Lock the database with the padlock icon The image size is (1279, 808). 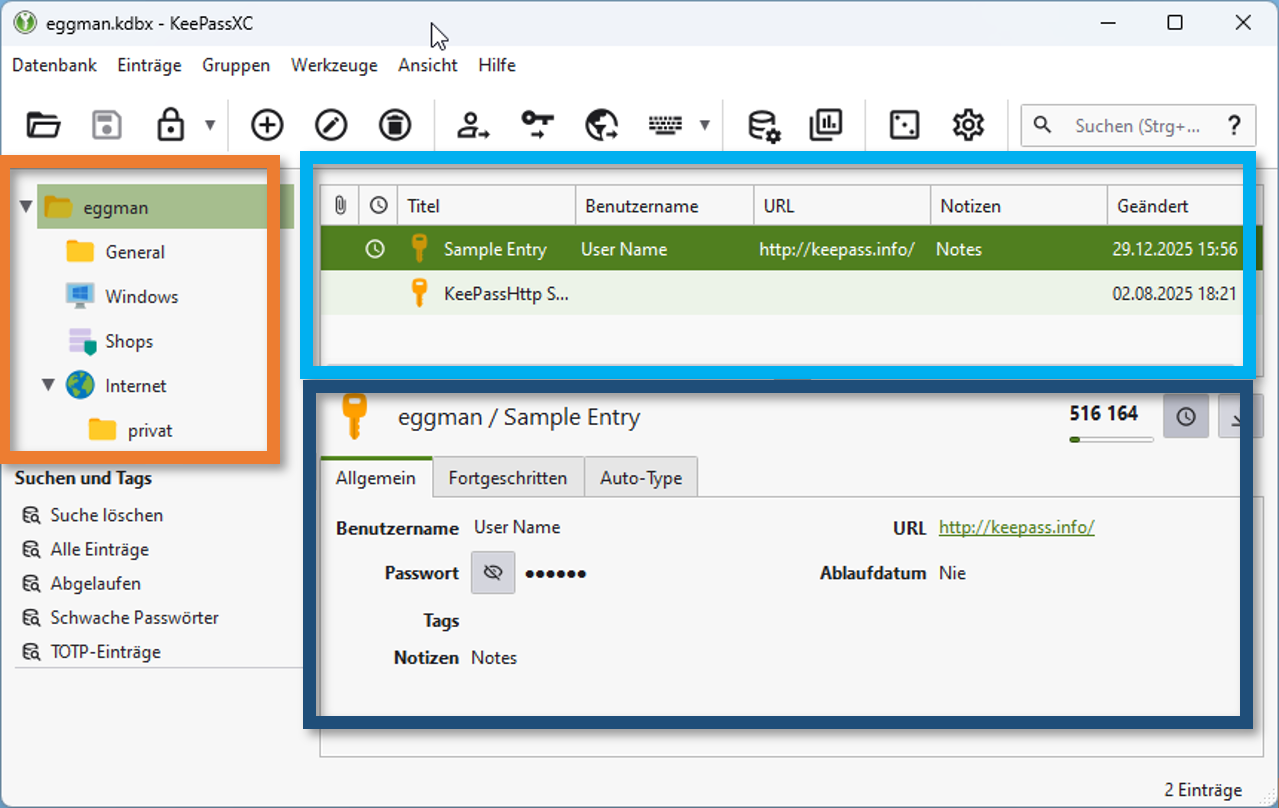click(x=170, y=125)
